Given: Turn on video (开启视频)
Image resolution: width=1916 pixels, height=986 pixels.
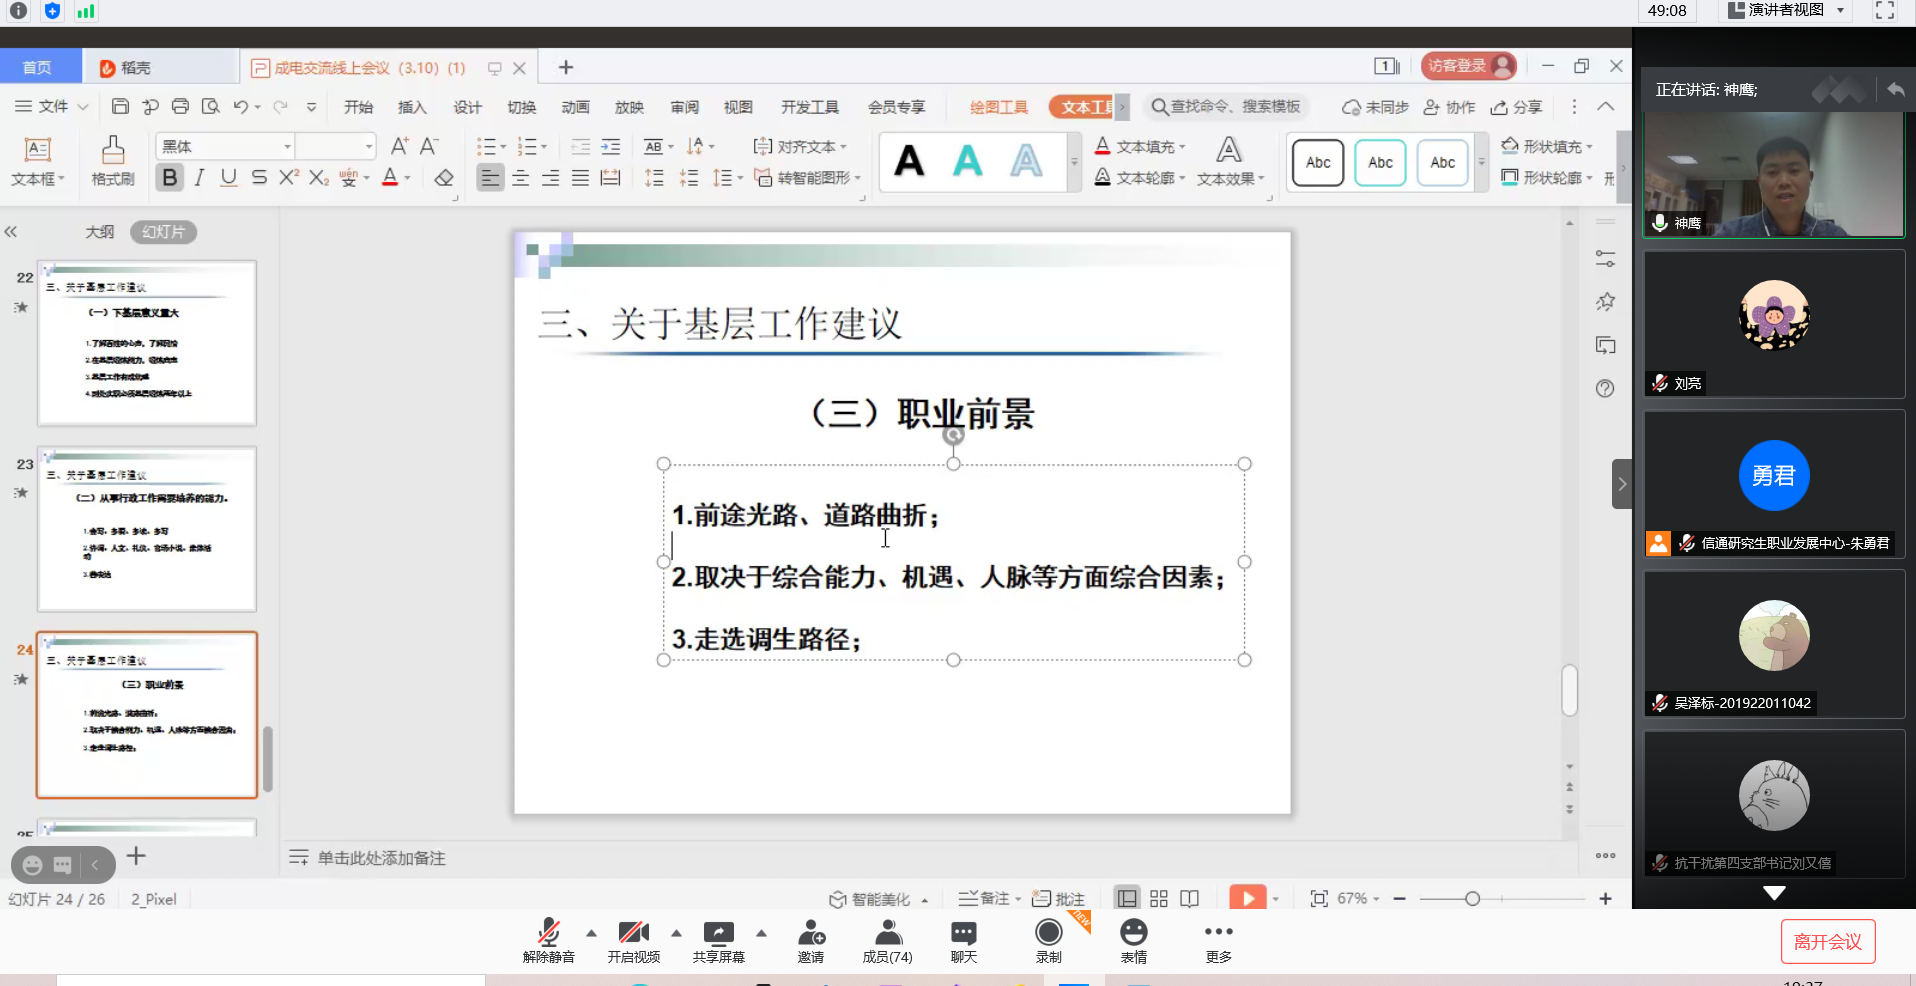Looking at the screenshot, I should pyautogui.click(x=633, y=941).
